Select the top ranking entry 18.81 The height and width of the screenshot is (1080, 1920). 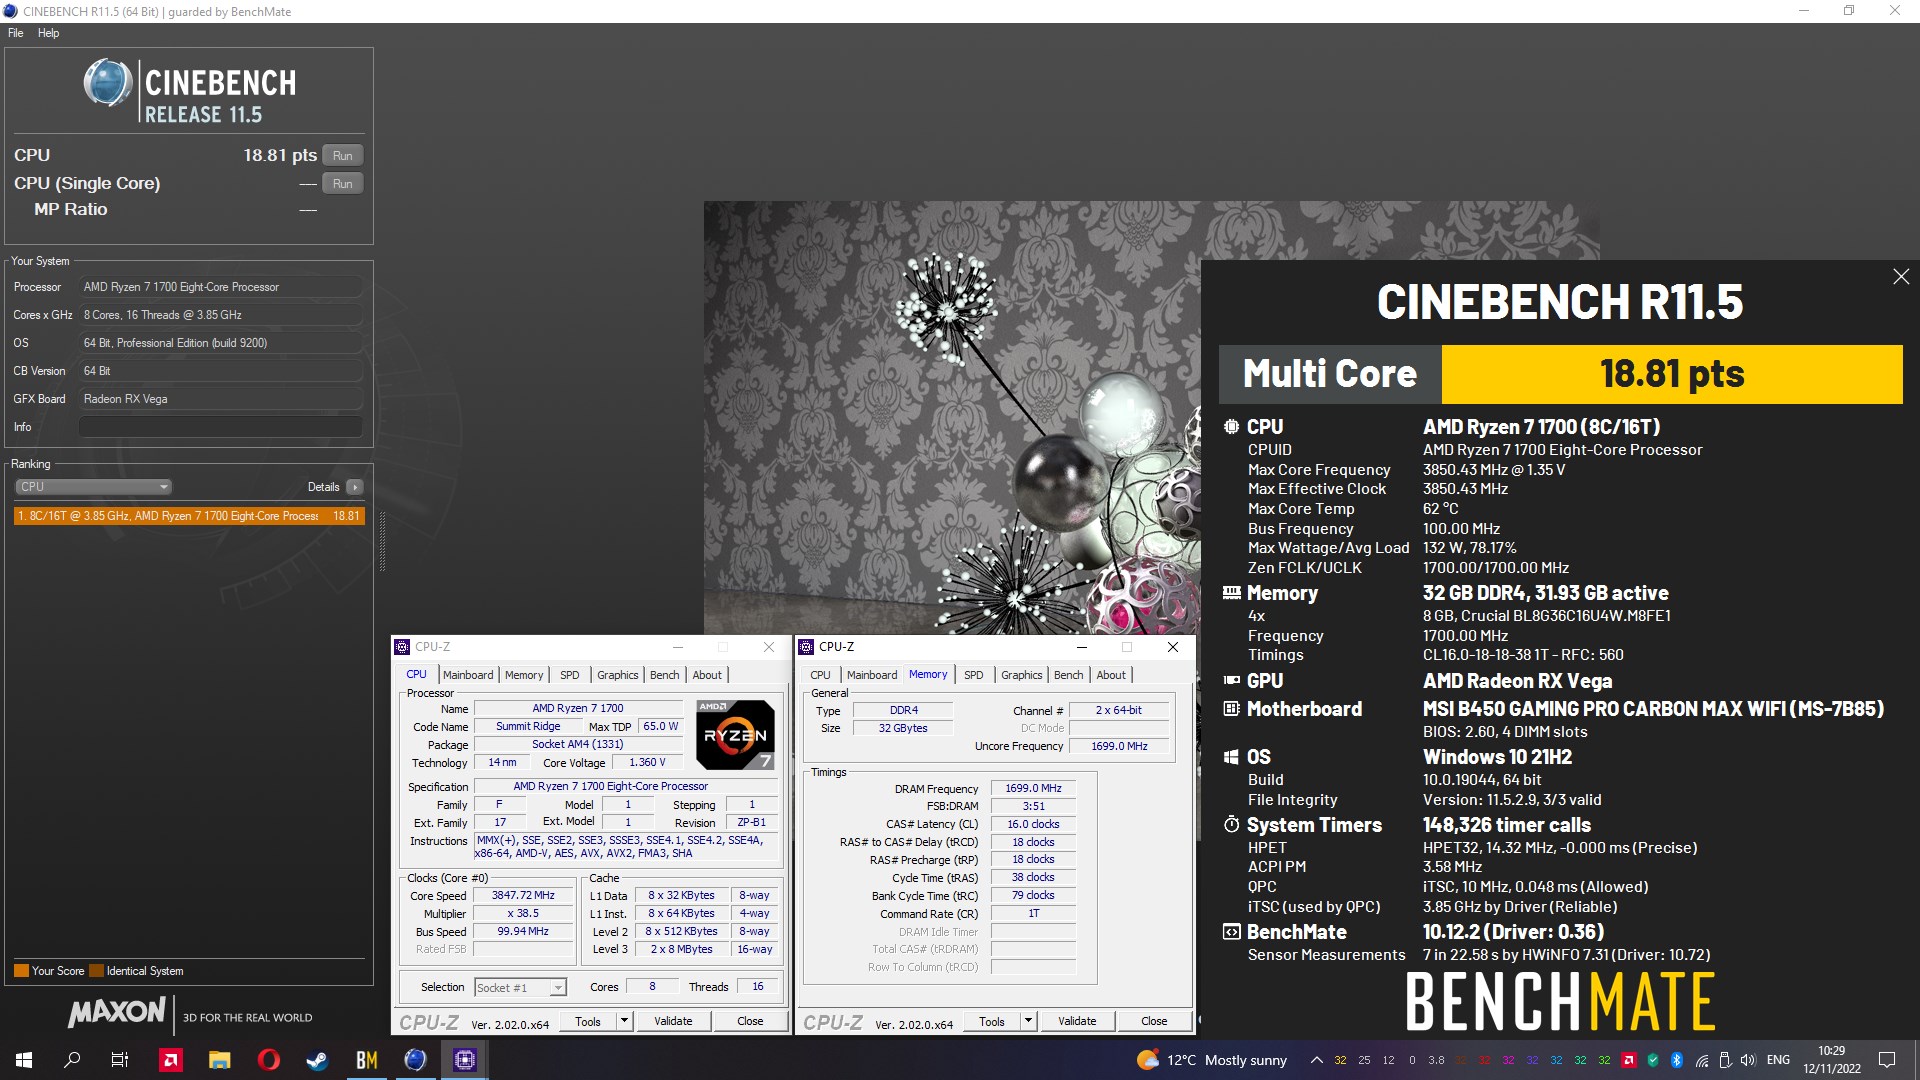(x=189, y=516)
